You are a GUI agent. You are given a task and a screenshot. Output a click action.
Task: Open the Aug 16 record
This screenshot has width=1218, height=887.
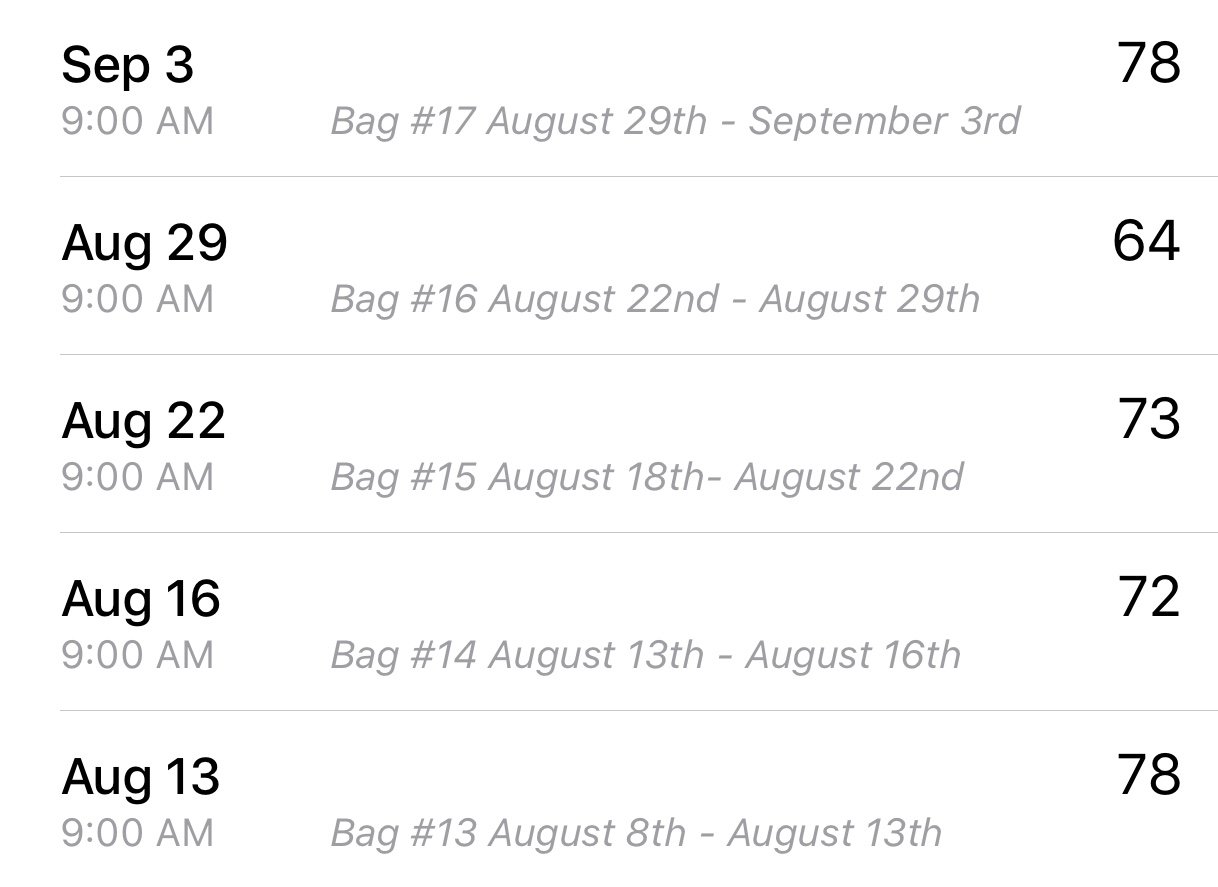(141, 599)
